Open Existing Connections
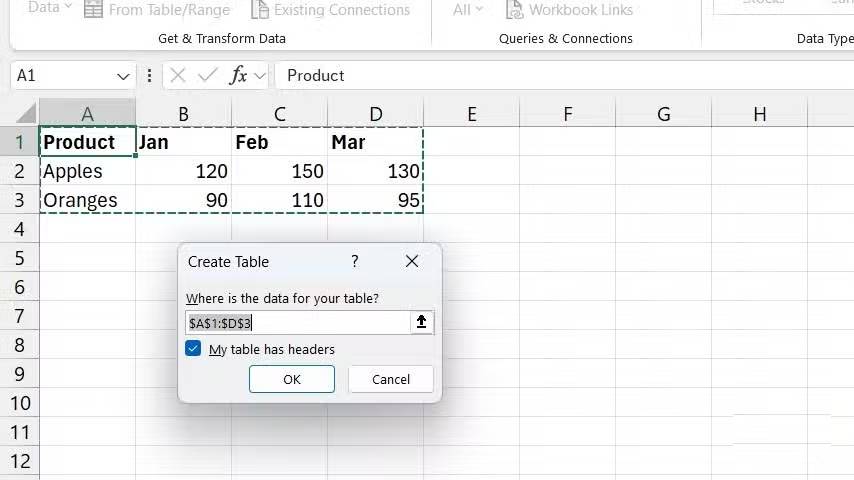Screen dimensions: 854x480 330,10
